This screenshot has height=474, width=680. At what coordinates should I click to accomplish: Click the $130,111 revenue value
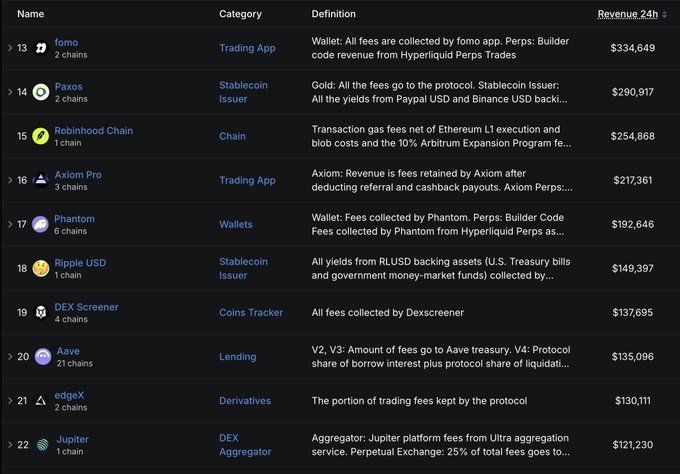632,401
